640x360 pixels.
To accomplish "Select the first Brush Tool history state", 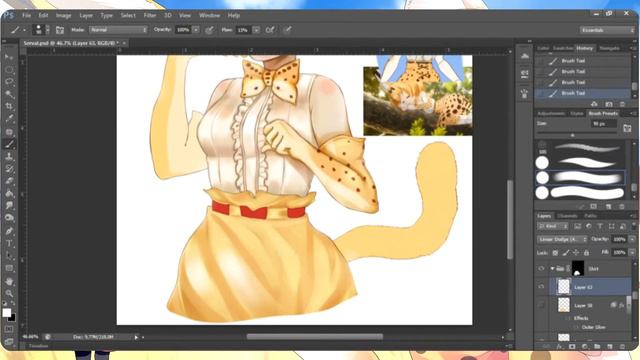I will 583,61.
